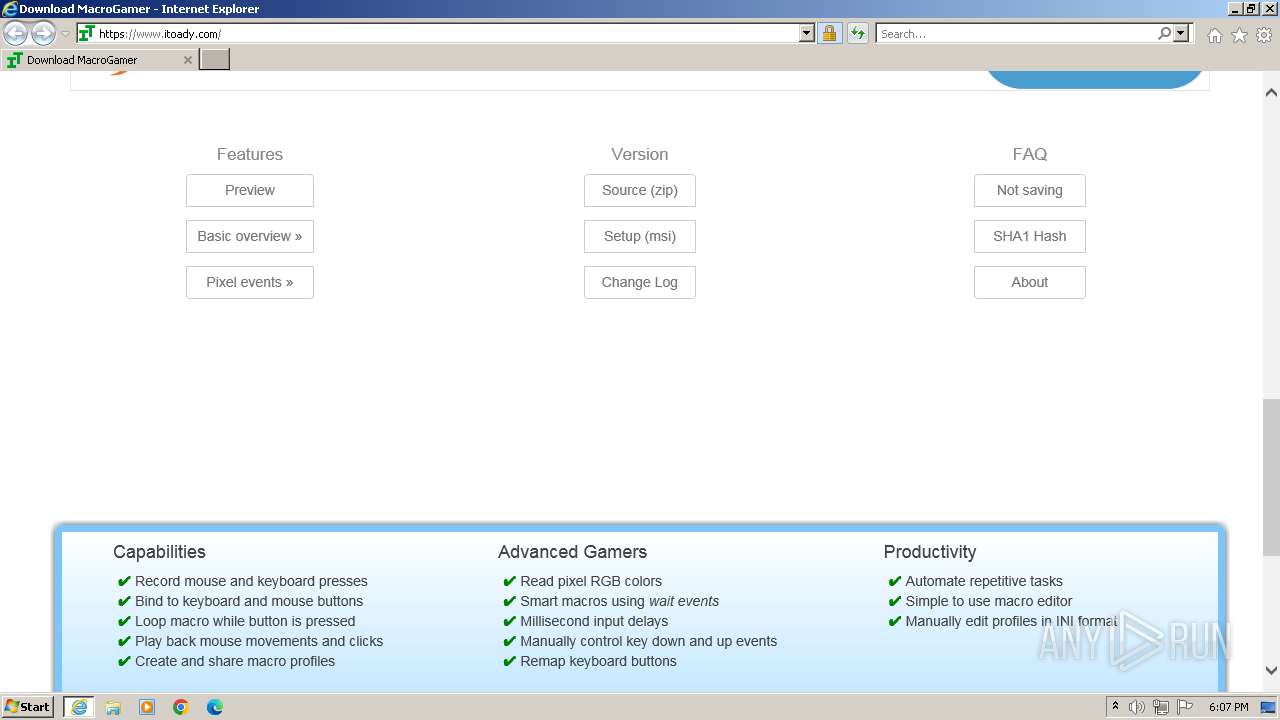This screenshot has height=720, width=1280.
Task: Click the Capabilities heading
Action: (x=159, y=552)
